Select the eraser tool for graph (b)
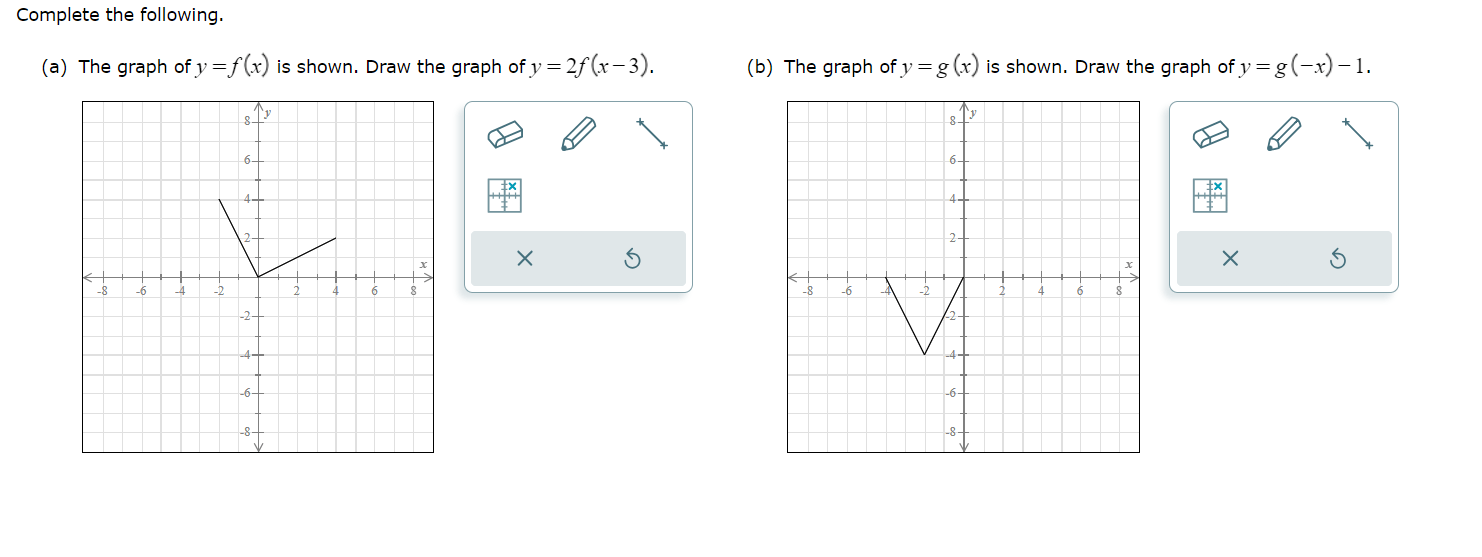The image size is (1482, 557). pyautogui.click(x=1210, y=136)
